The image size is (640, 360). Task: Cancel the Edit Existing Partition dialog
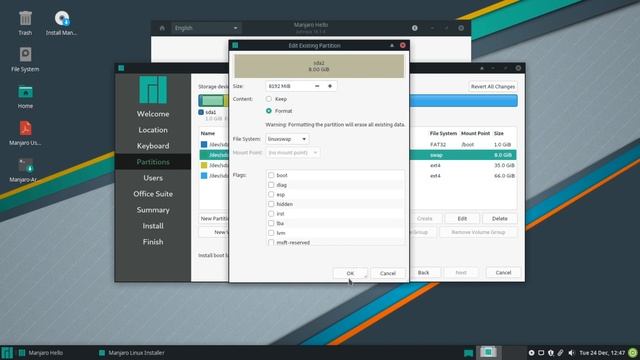tap(388, 273)
